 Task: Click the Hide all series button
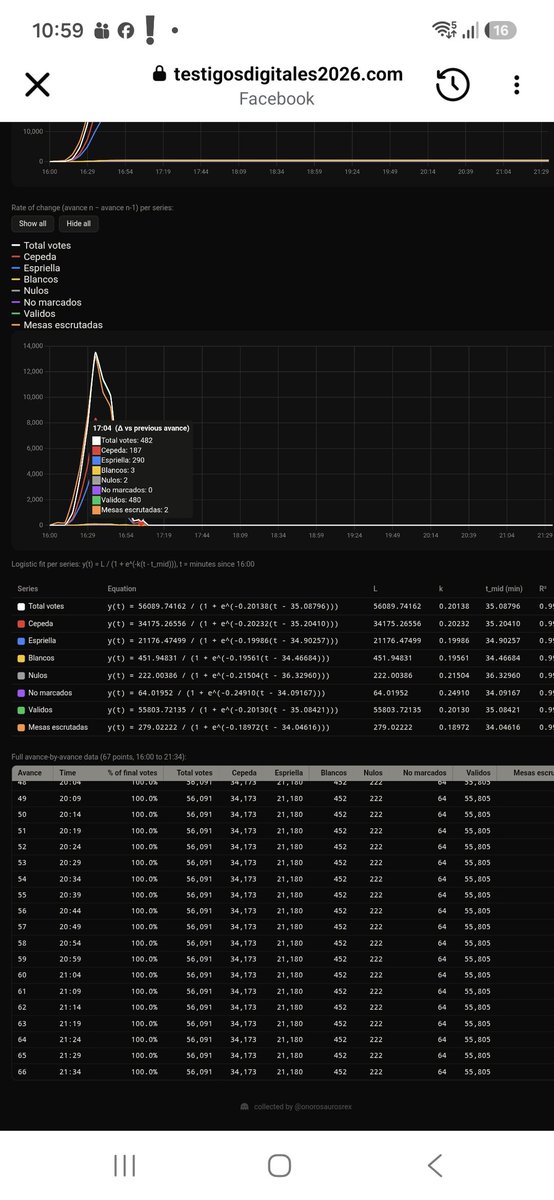pyautogui.click(x=79, y=224)
